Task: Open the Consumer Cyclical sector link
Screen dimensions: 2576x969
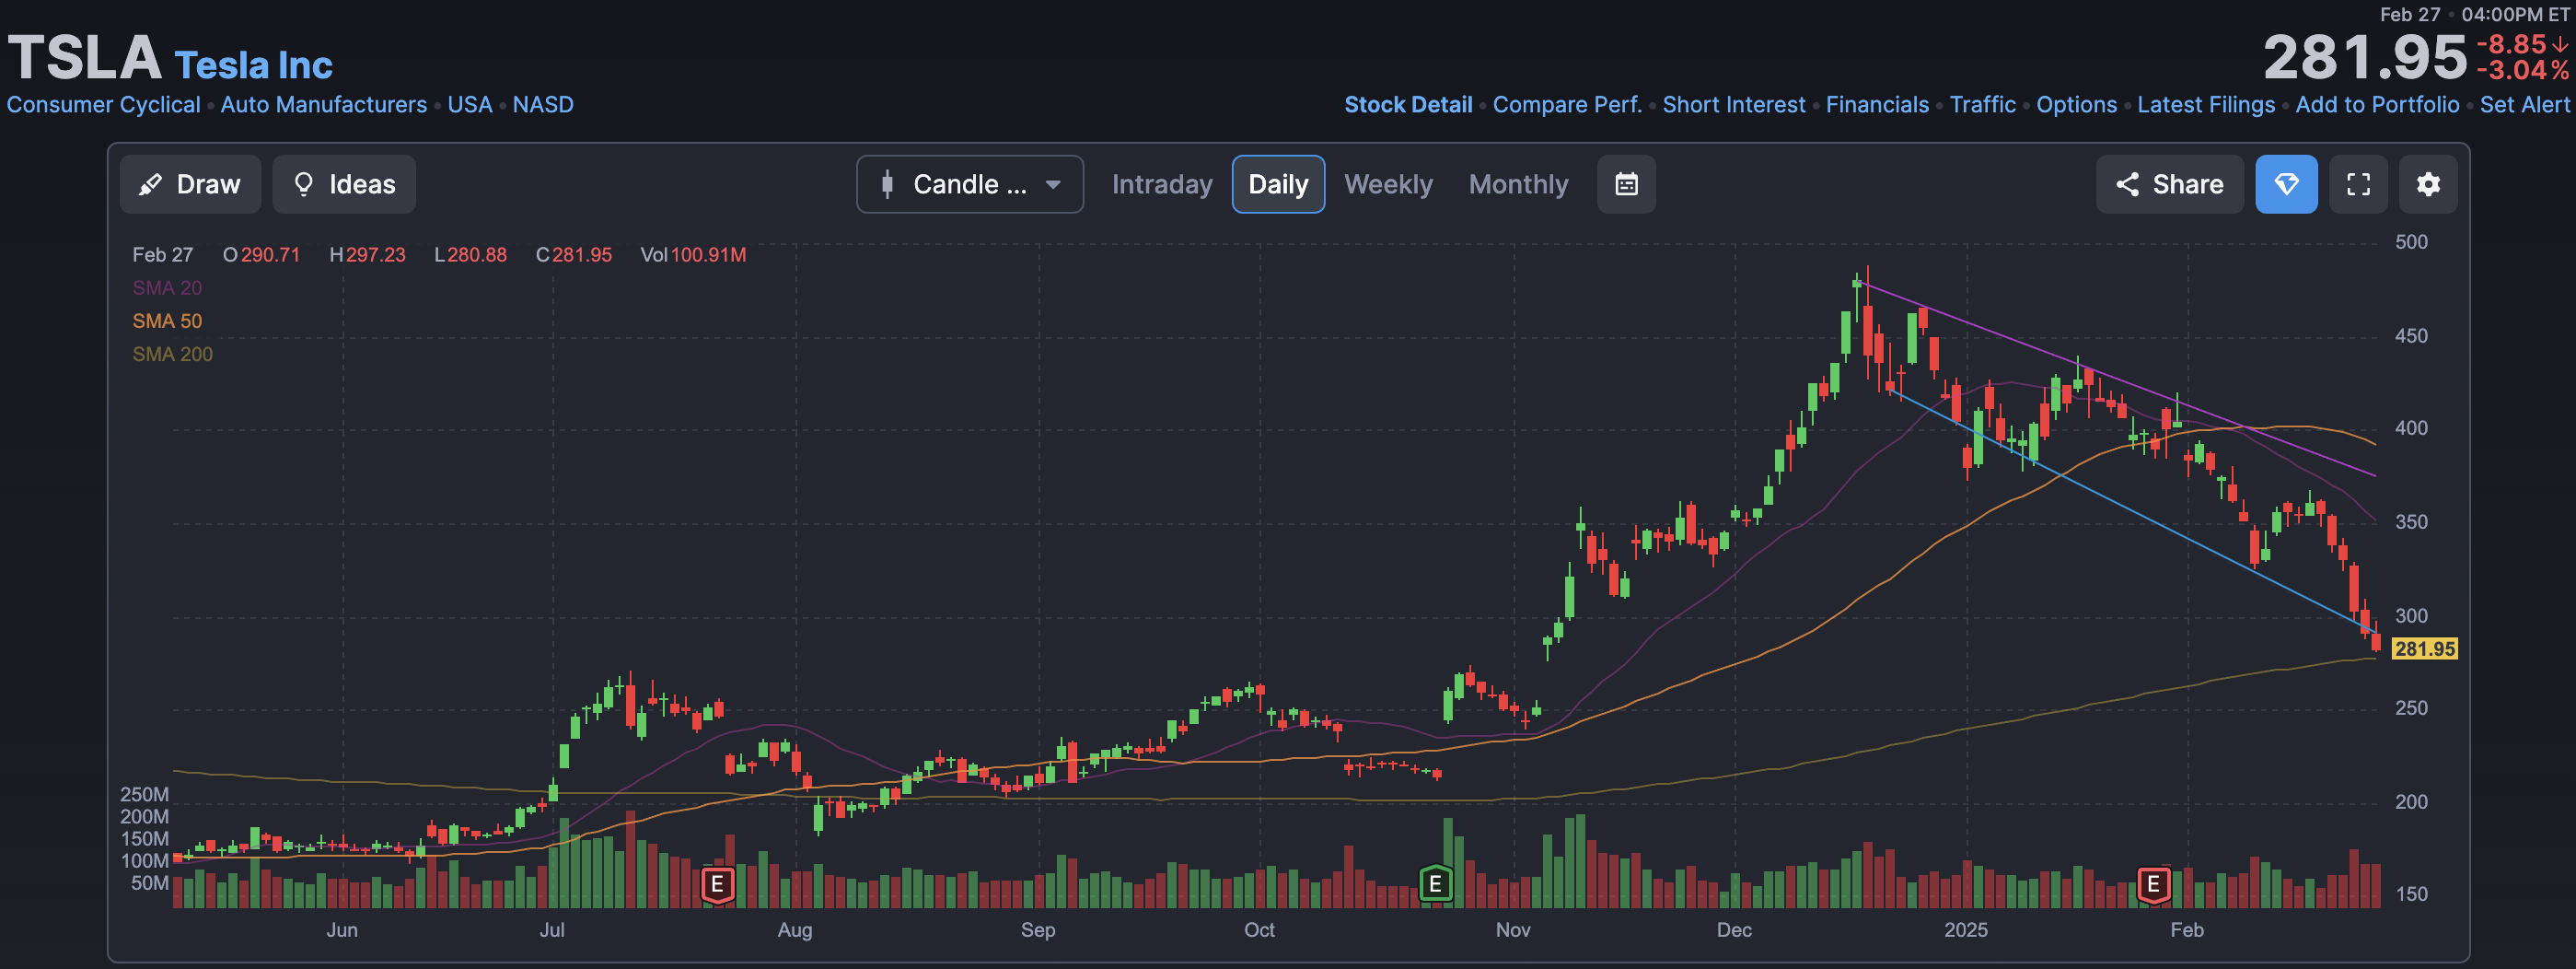Action: point(103,105)
